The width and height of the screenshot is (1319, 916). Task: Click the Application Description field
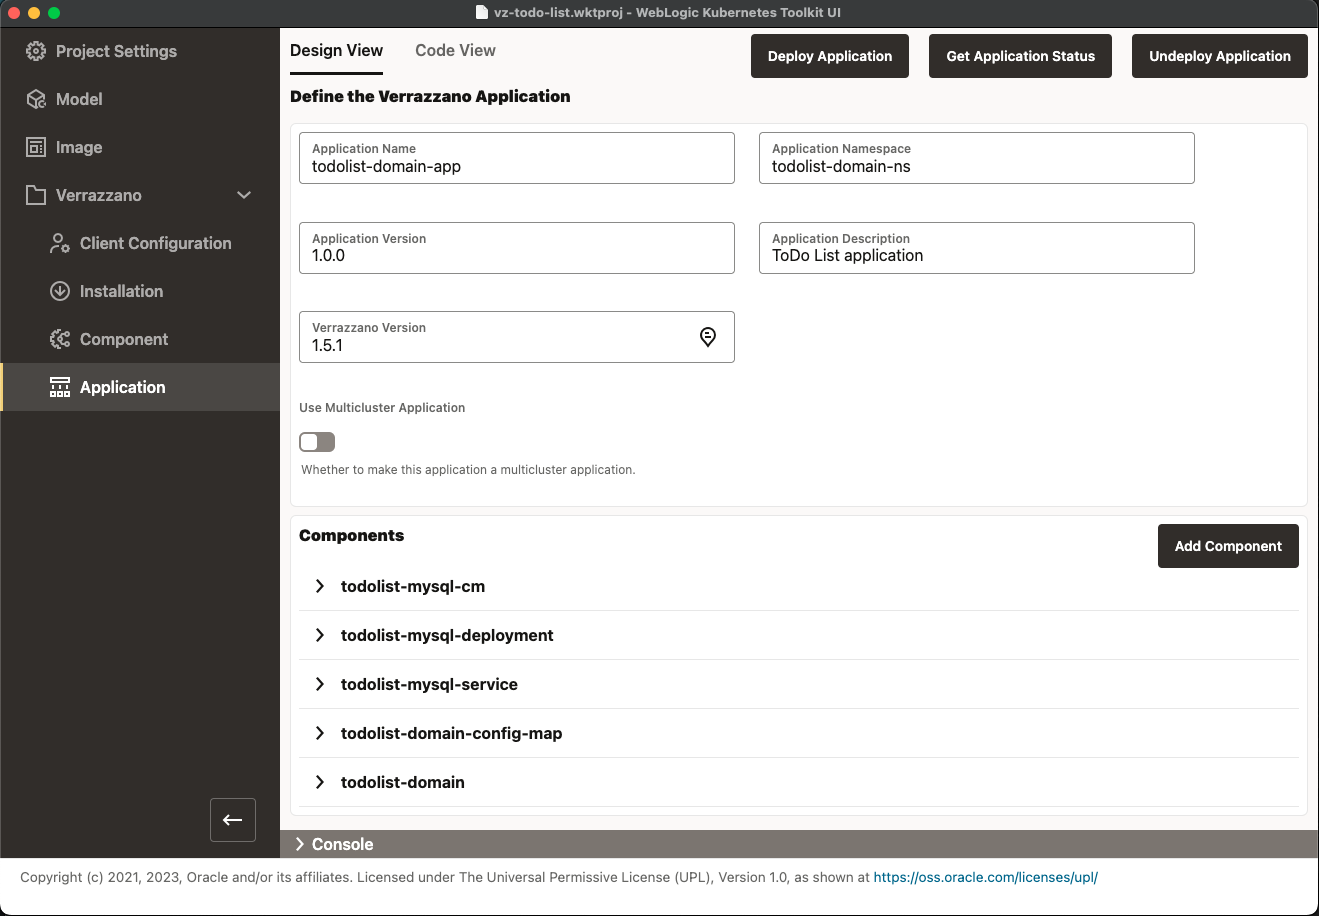[x=977, y=248]
